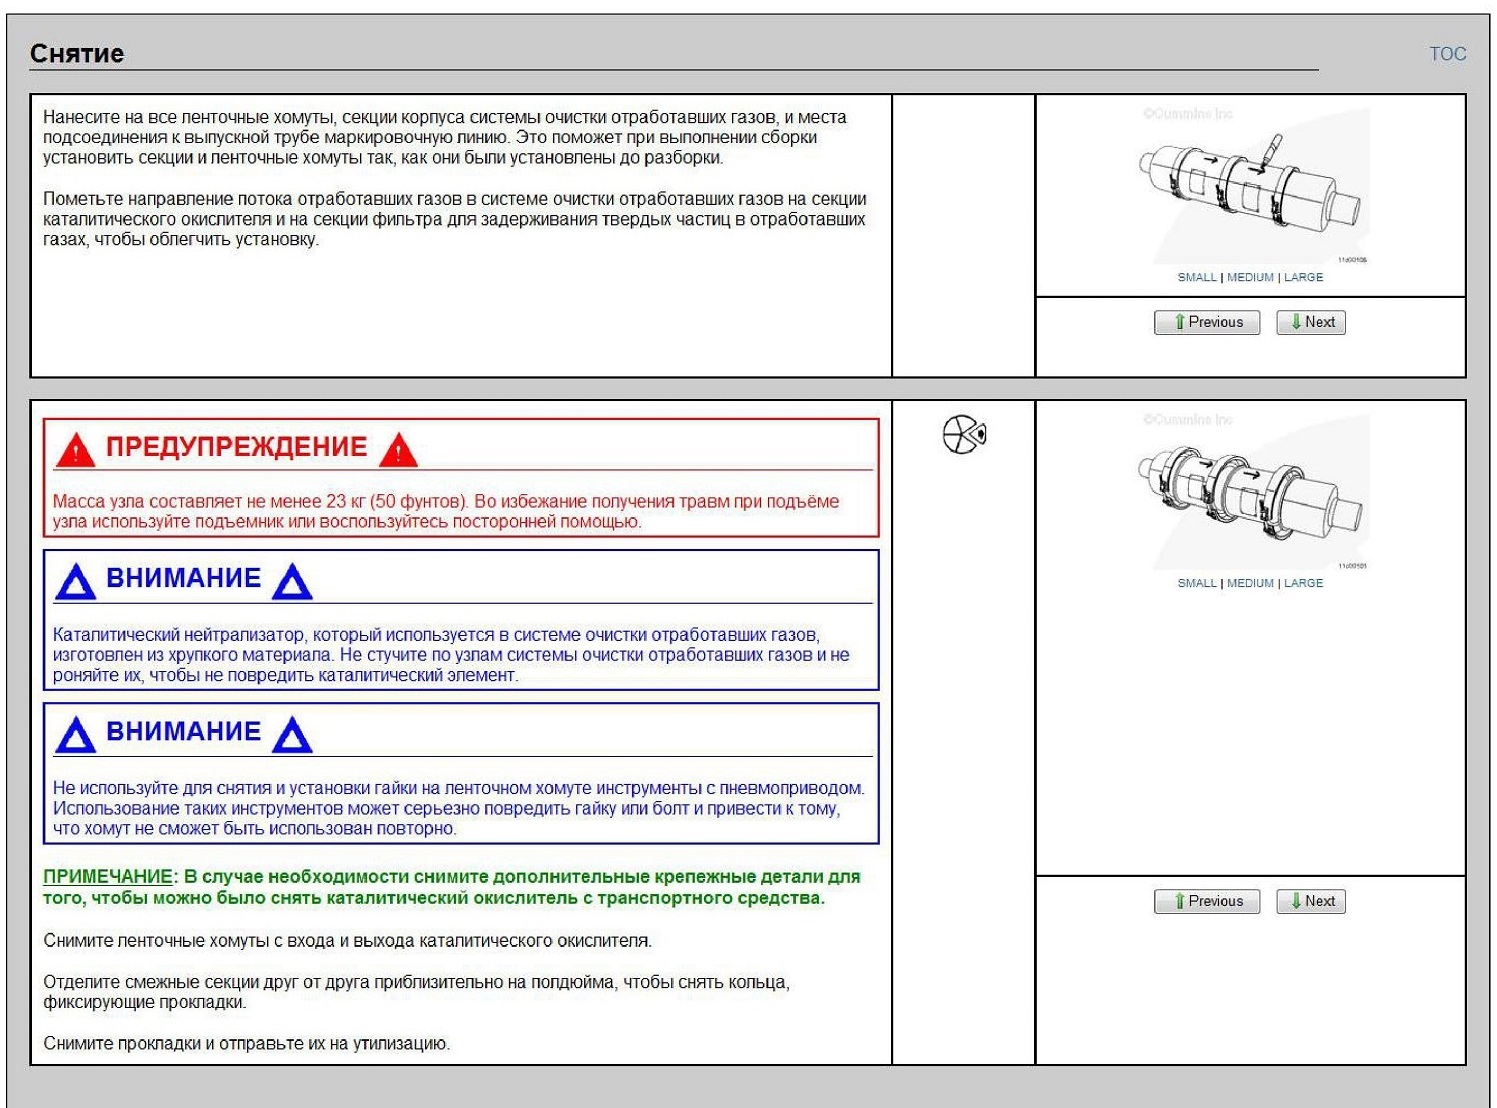1497x1108 pixels.
Task: Click left blue triangle in first ВНИМАНИЕ box
Action: click(75, 582)
